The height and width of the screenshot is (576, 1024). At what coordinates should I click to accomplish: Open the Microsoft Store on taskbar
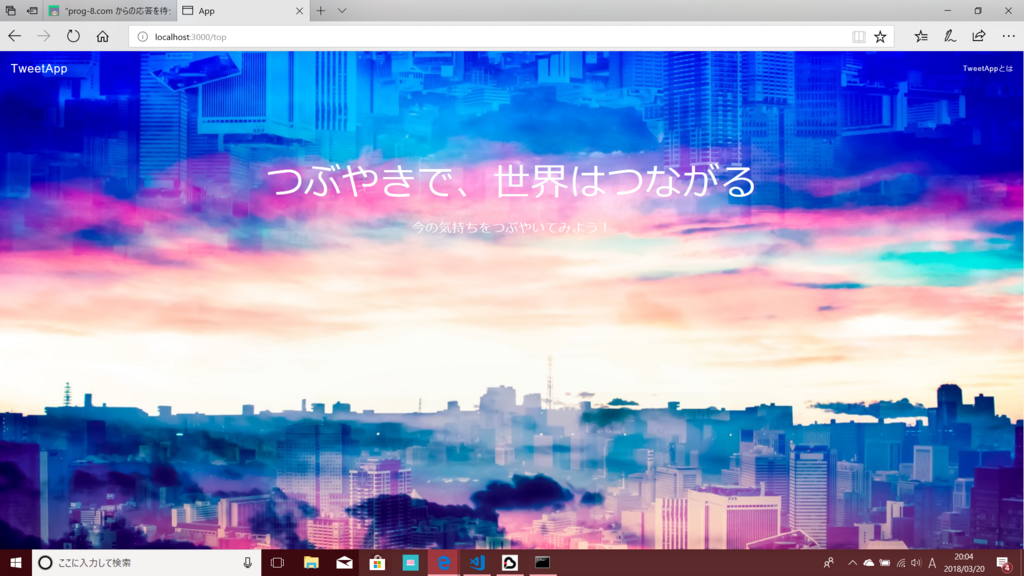(377, 562)
